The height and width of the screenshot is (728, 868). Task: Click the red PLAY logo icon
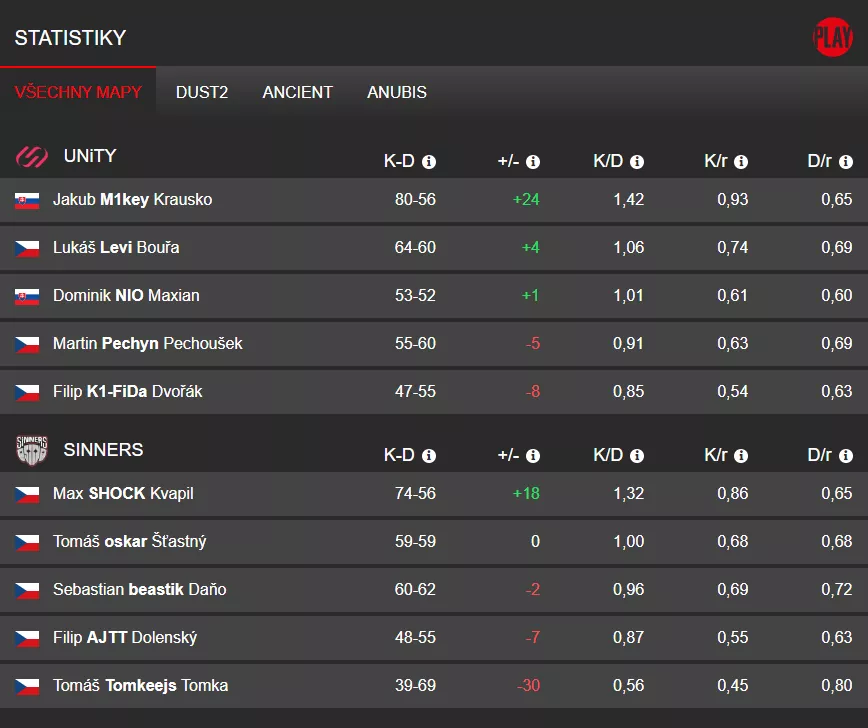pos(832,37)
